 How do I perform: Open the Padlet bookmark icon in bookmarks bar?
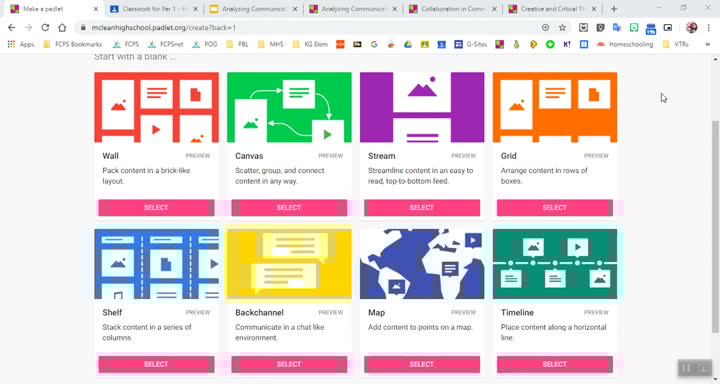coord(500,44)
